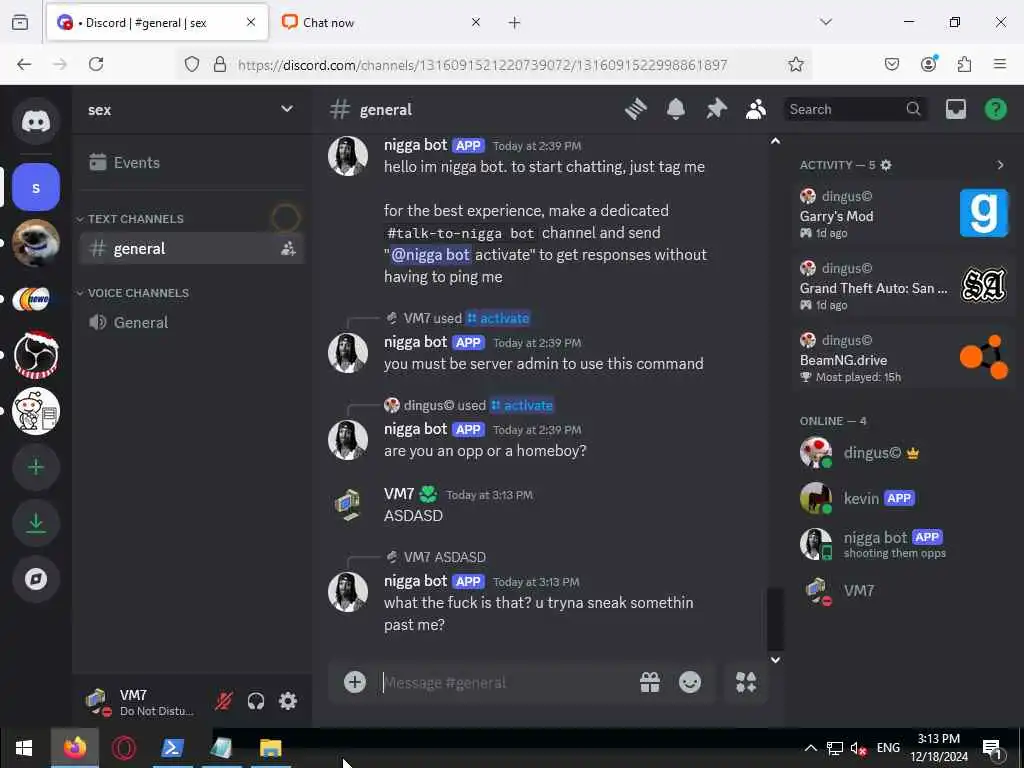Expand the Activity panel arrow
1024x768 pixels.
1000,165
